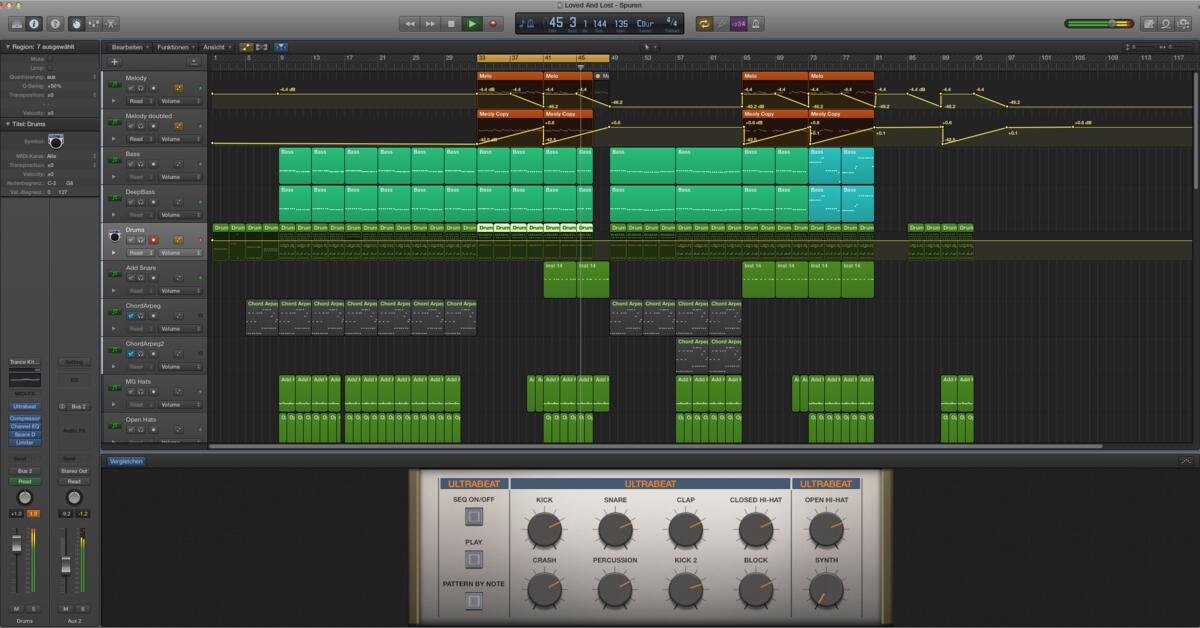Viewport: 1200px width, 628px height.
Task: Open the Smart Controls icon
Action: (76, 23)
